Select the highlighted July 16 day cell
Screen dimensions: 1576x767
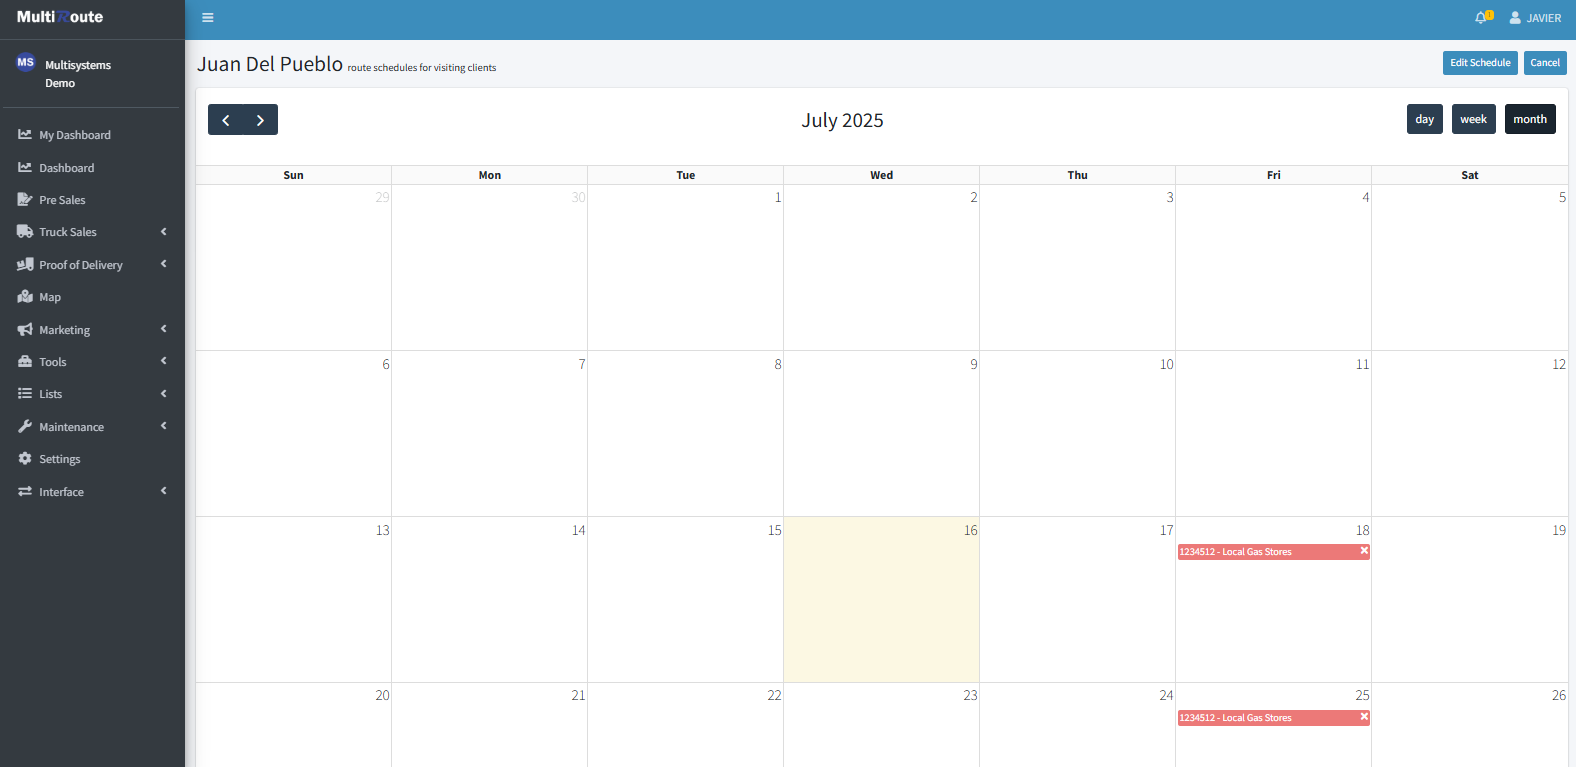tap(881, 600)
